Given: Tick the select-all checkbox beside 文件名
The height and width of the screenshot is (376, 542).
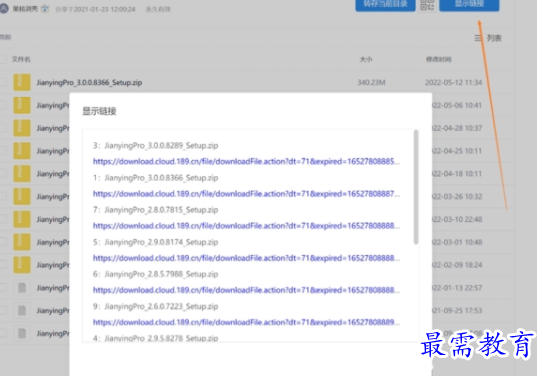Looking at the screenshot, I should 3,59.
